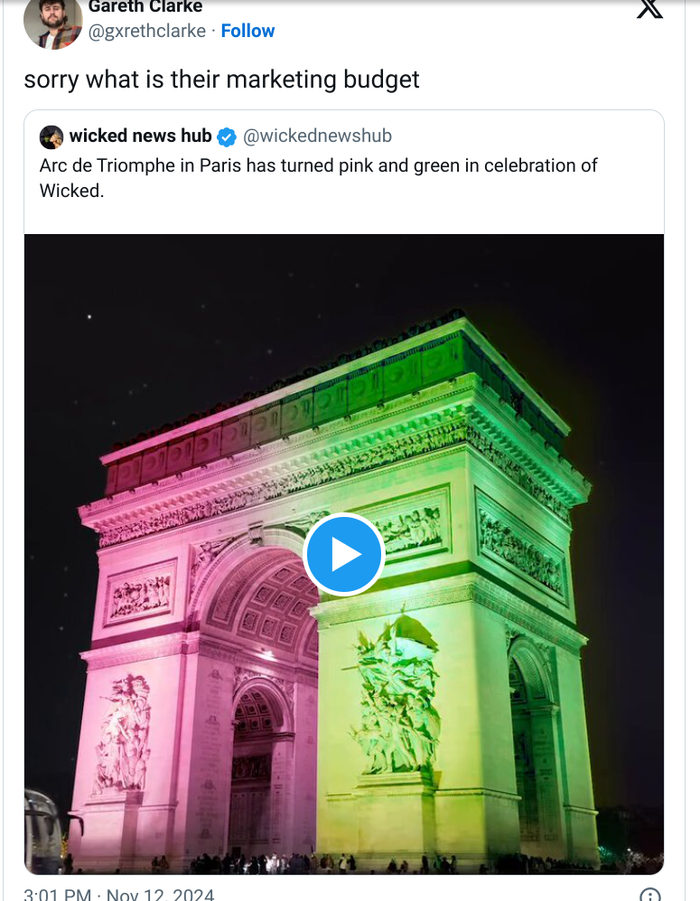Click the @wickednewshub handle

point(317,136)
